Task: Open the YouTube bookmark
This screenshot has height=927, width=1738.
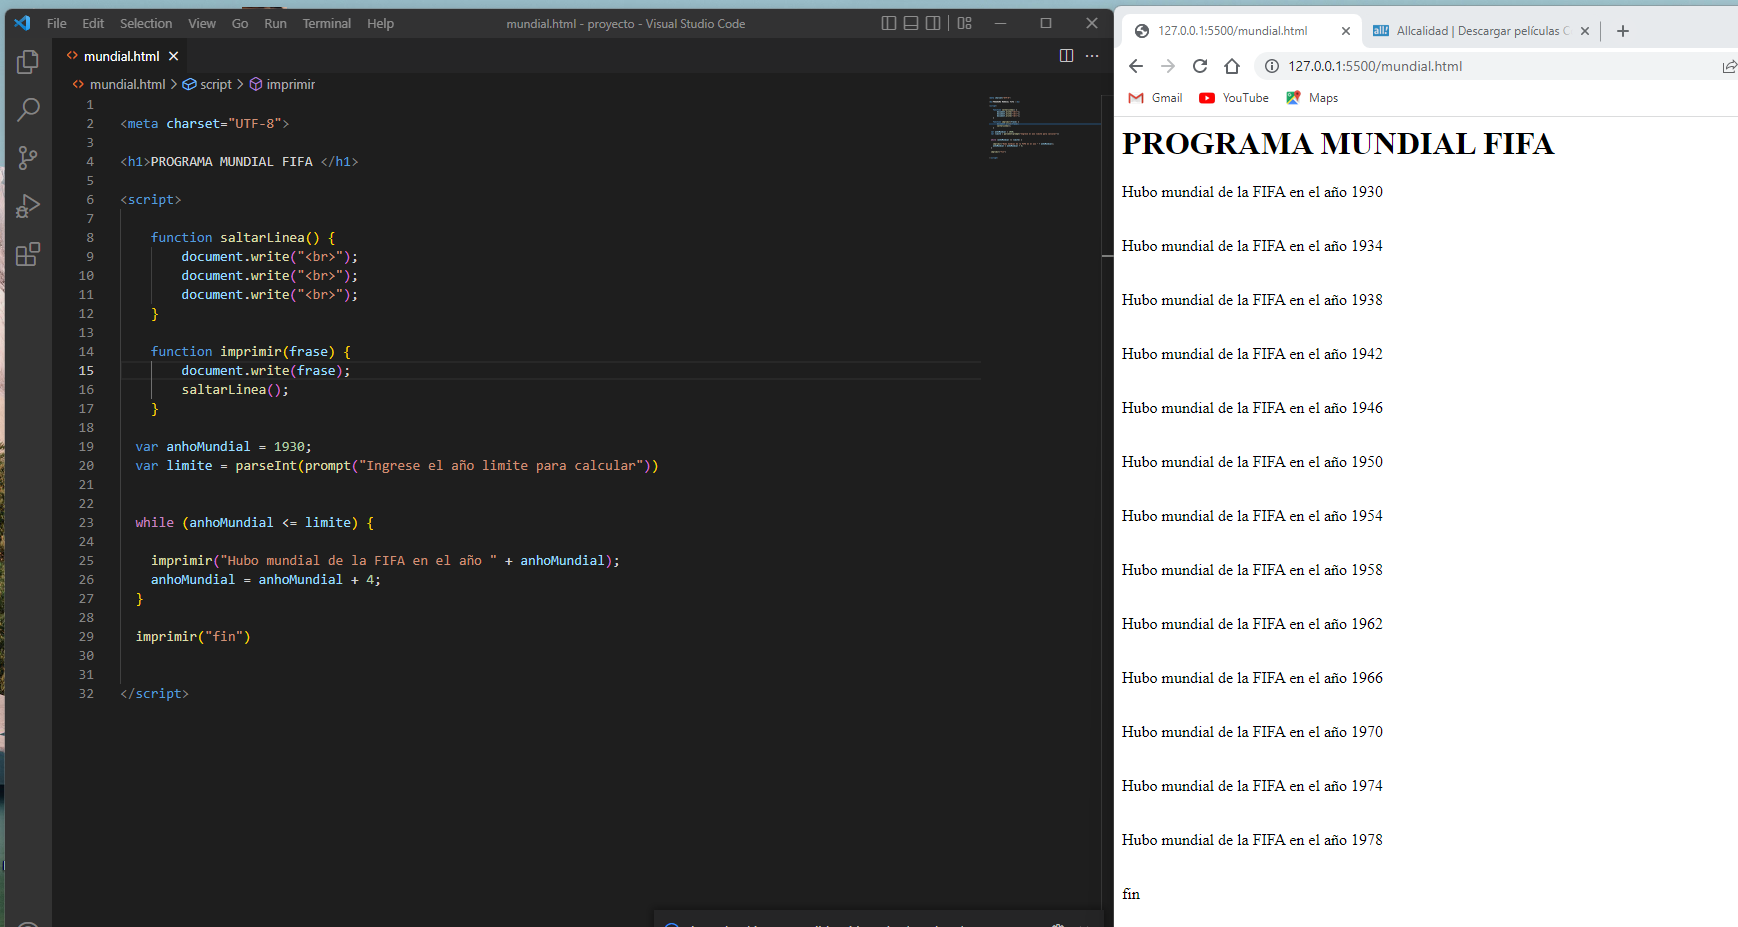Action: [x=1234, y=98]
